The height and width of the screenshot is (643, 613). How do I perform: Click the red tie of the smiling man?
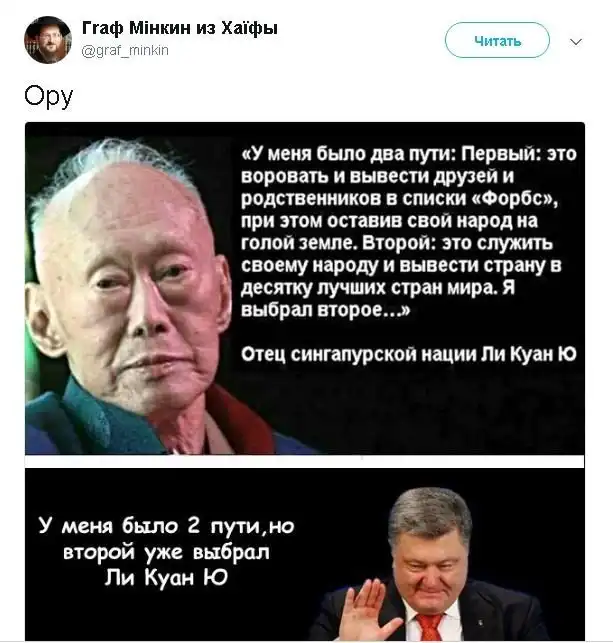[429, 627]
